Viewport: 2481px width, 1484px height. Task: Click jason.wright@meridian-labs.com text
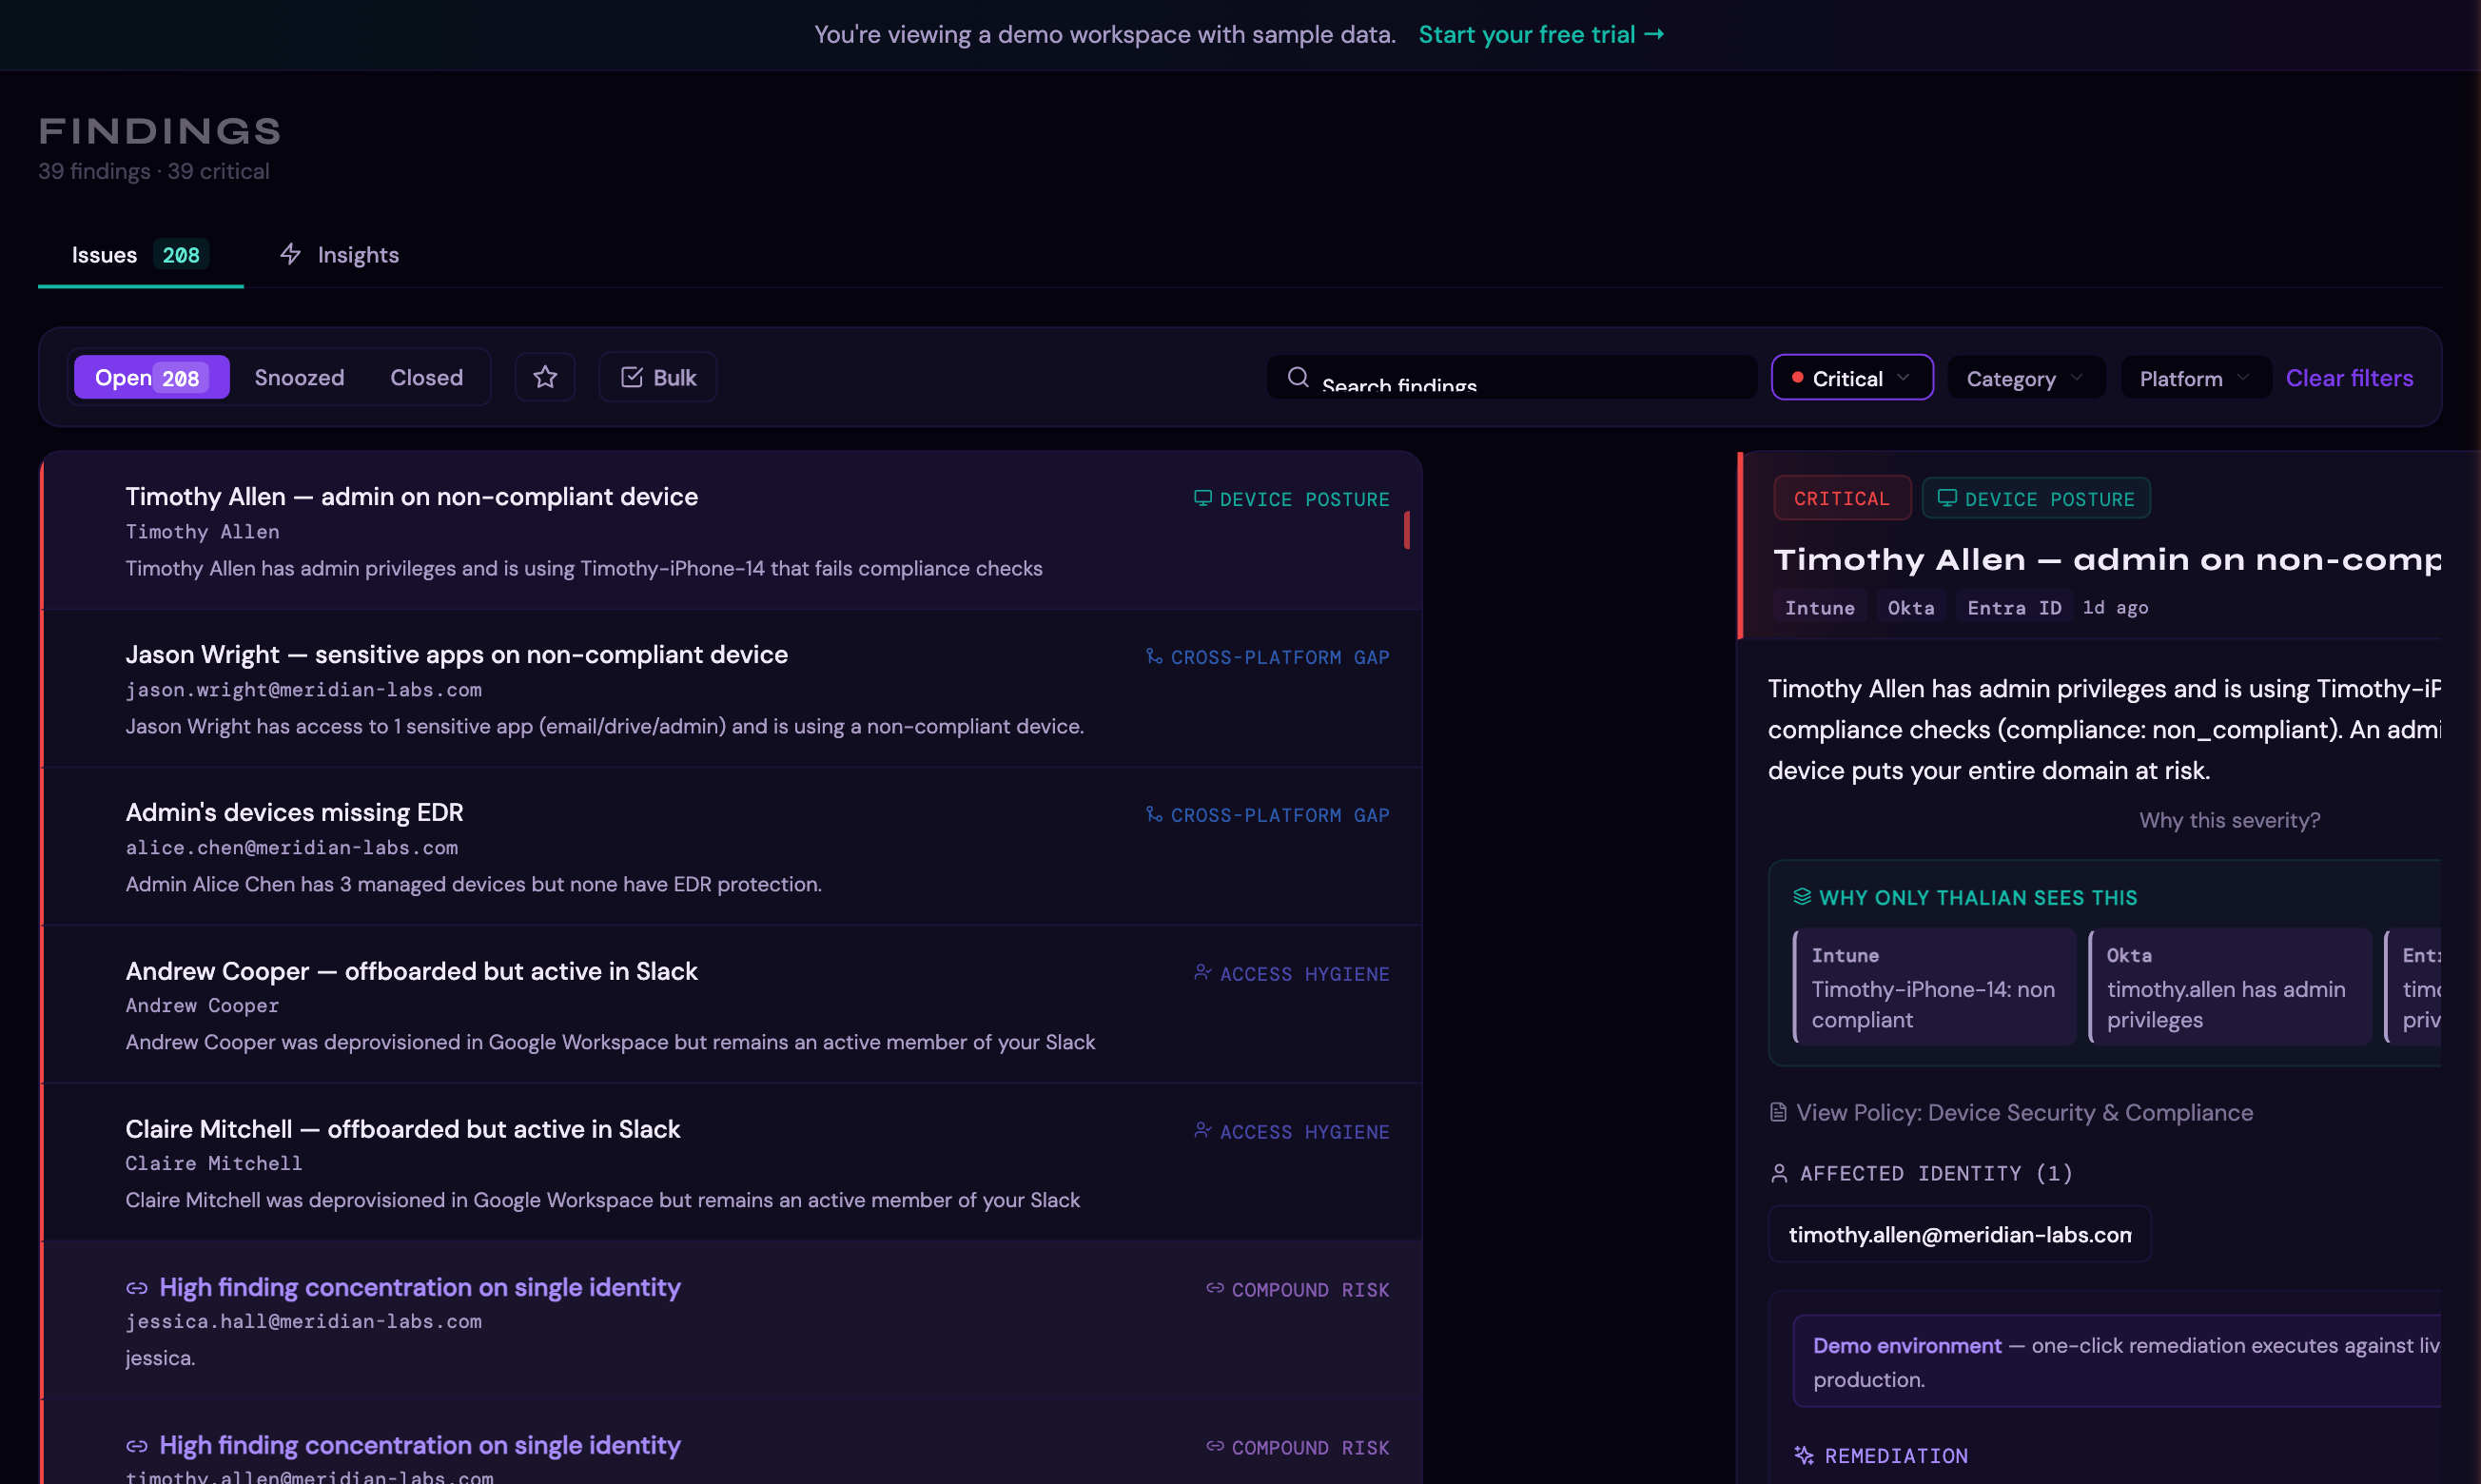point(304,689)
